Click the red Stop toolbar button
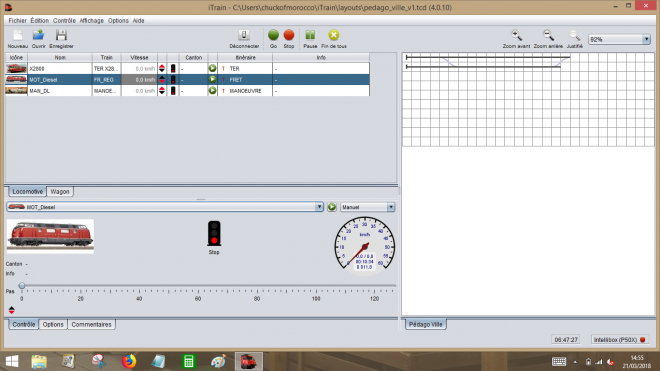The image size is (660, 371). pyautogui.click(x=289, y=35)
